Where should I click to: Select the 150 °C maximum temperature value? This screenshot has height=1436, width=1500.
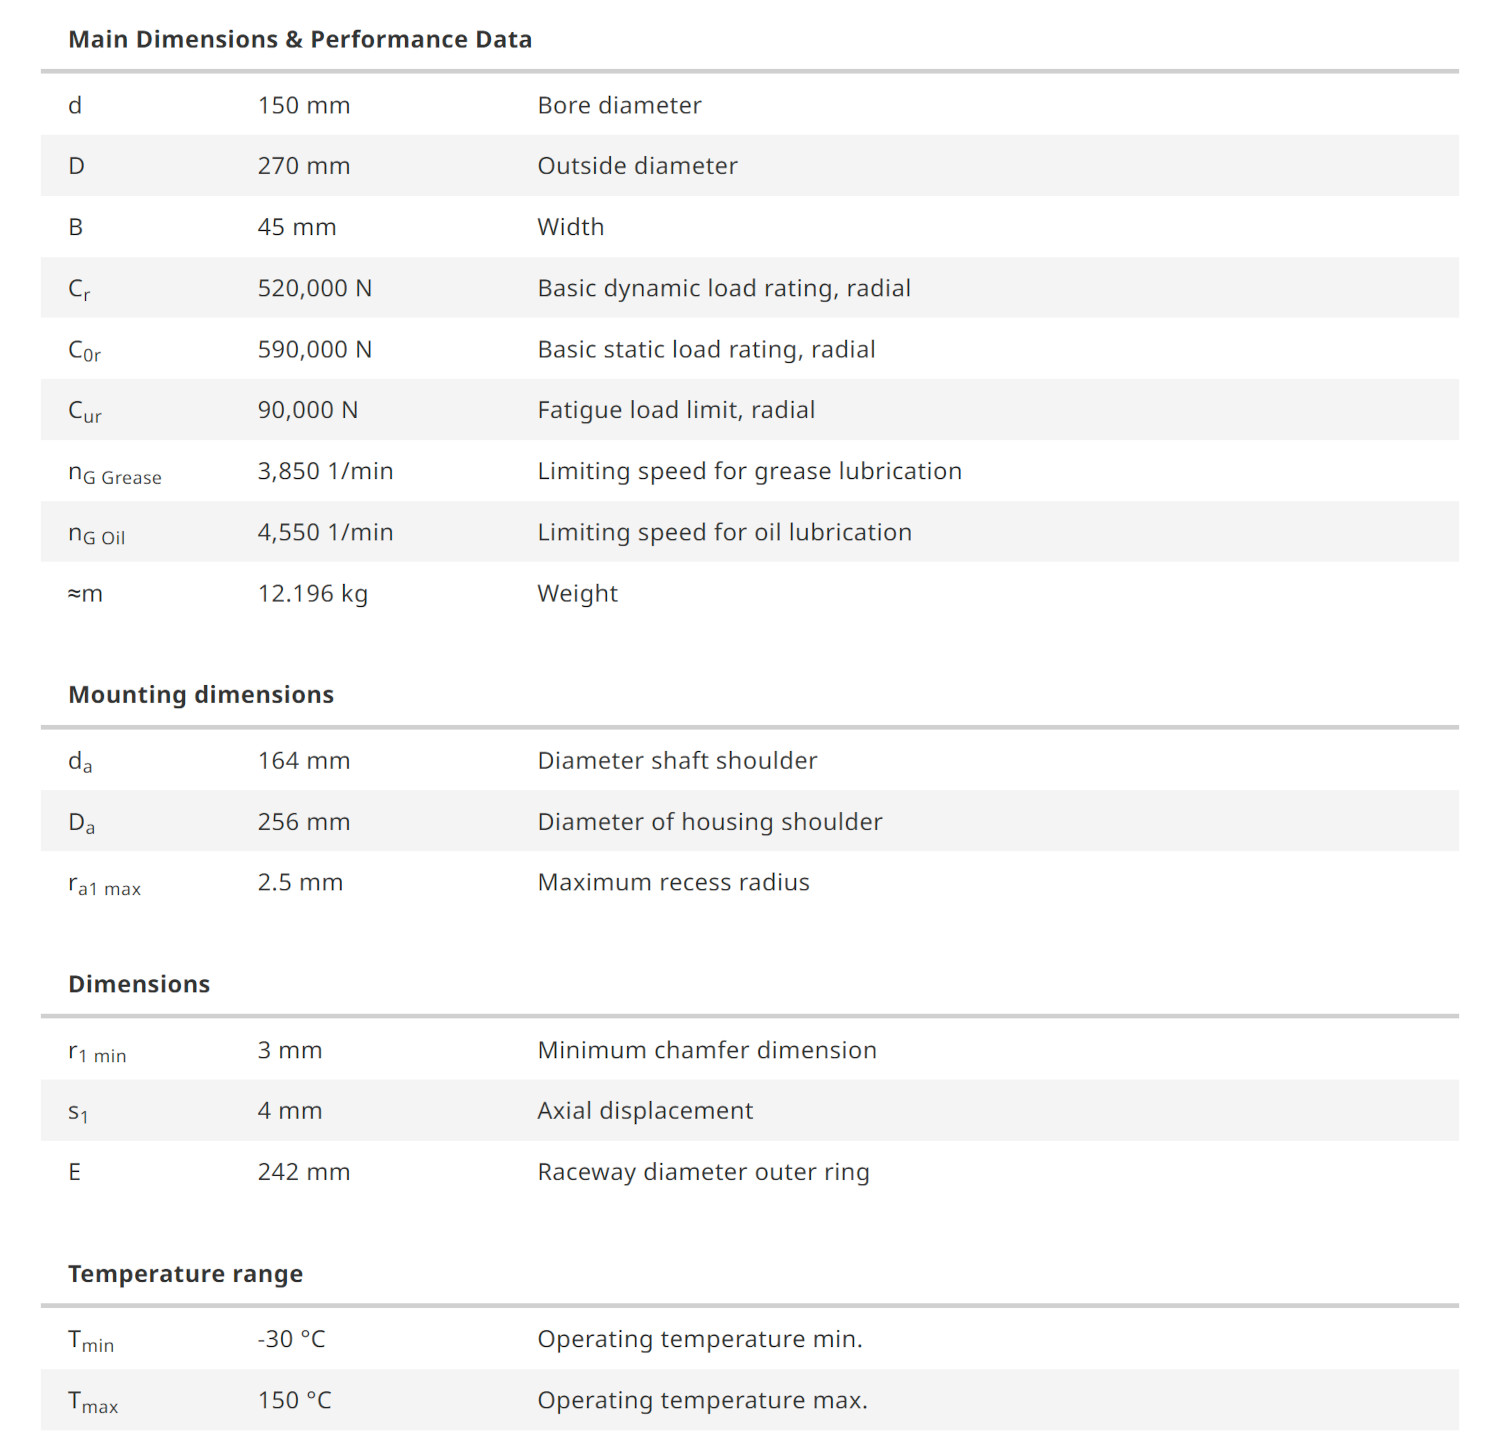point(295,1400)
